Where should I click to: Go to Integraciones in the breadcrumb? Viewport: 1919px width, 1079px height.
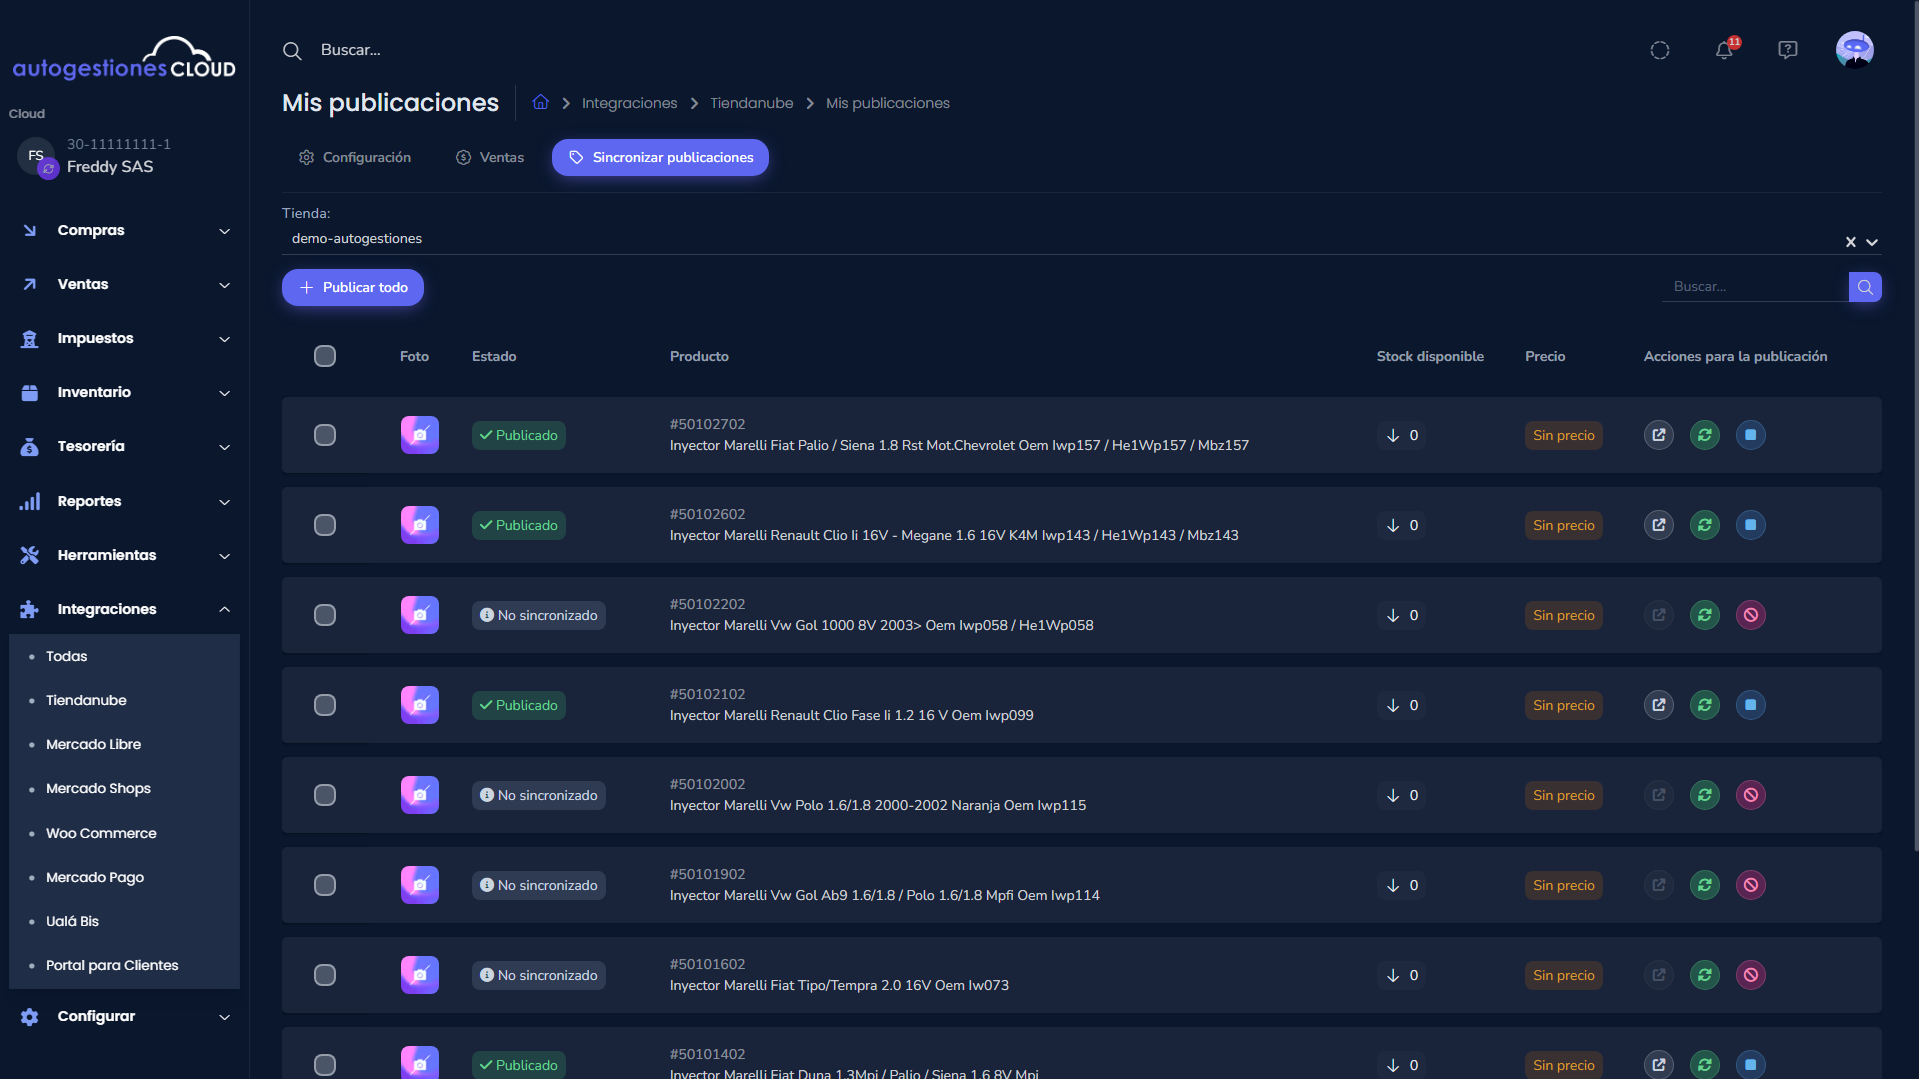click(629, 103)
